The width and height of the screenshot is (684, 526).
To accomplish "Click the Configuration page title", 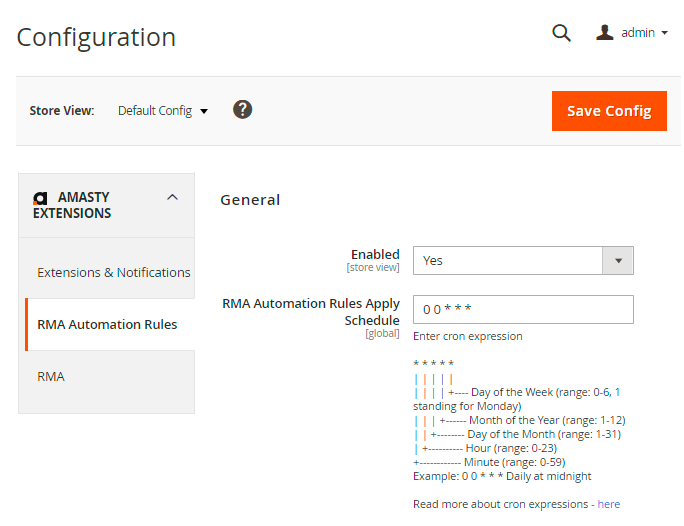I will (x=96, y=38).
